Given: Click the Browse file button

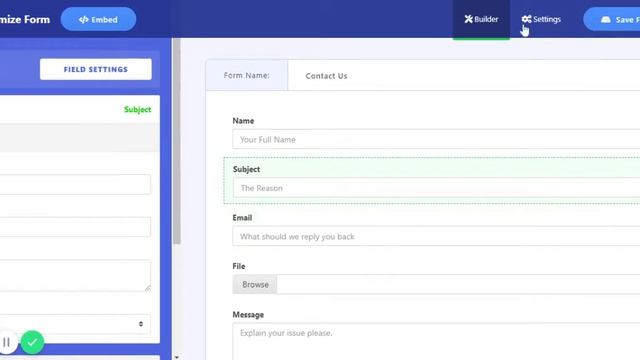Looking at the screenshot, I should [255, 284].
